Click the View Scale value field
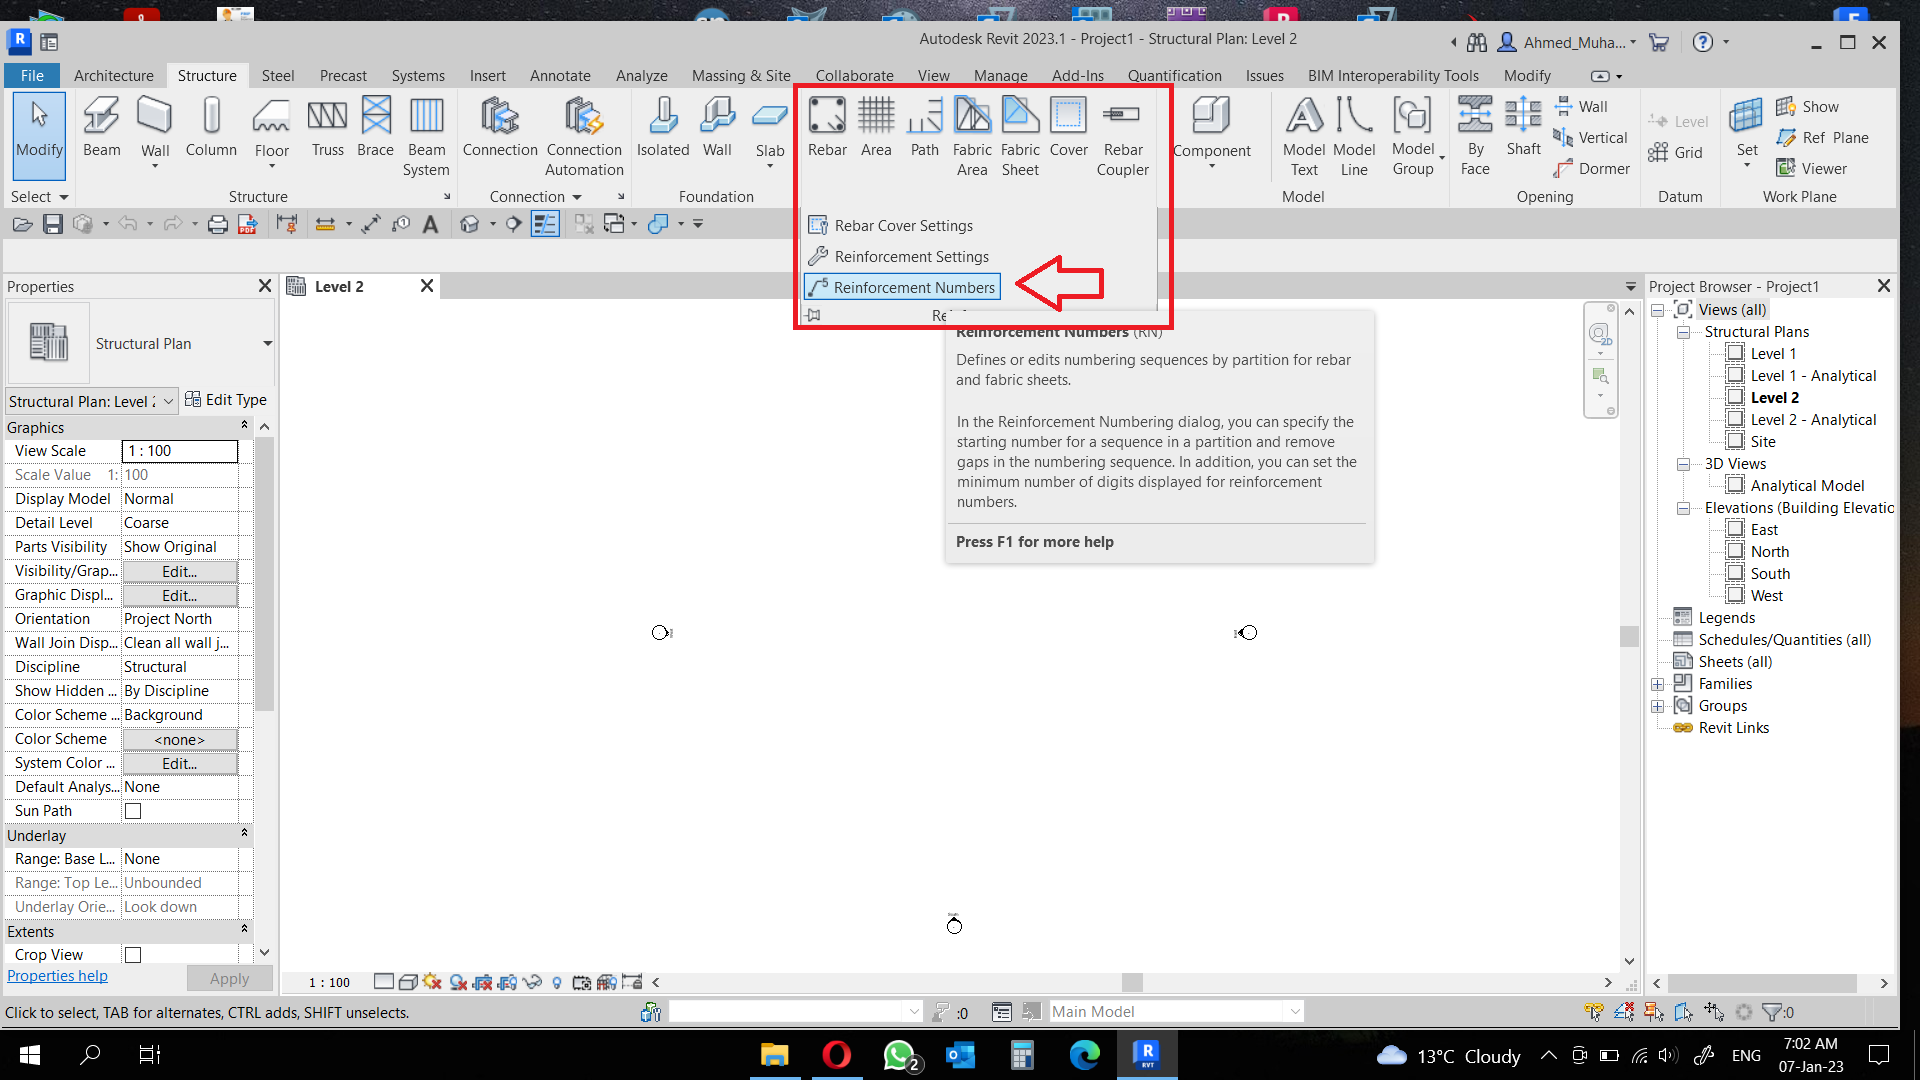The image size is (1920, 1080). click(180, 451)
